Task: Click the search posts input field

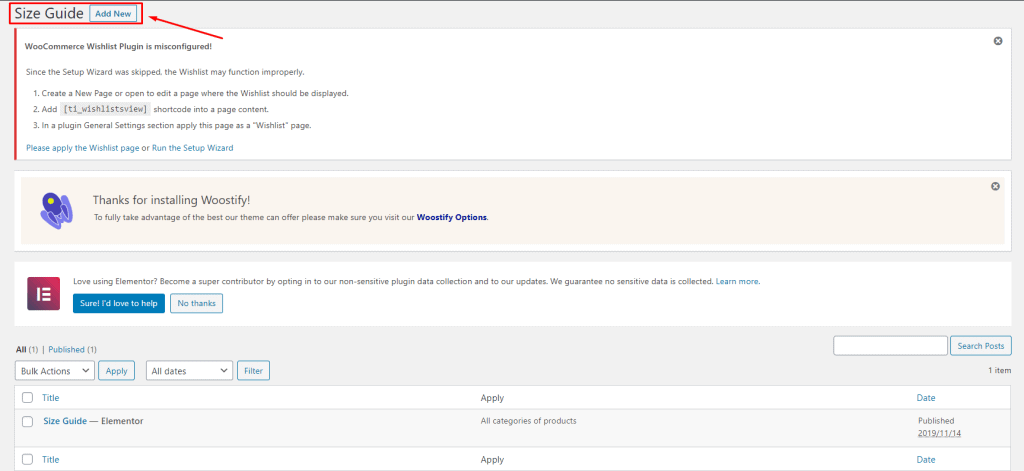Action: coord(890,346)
